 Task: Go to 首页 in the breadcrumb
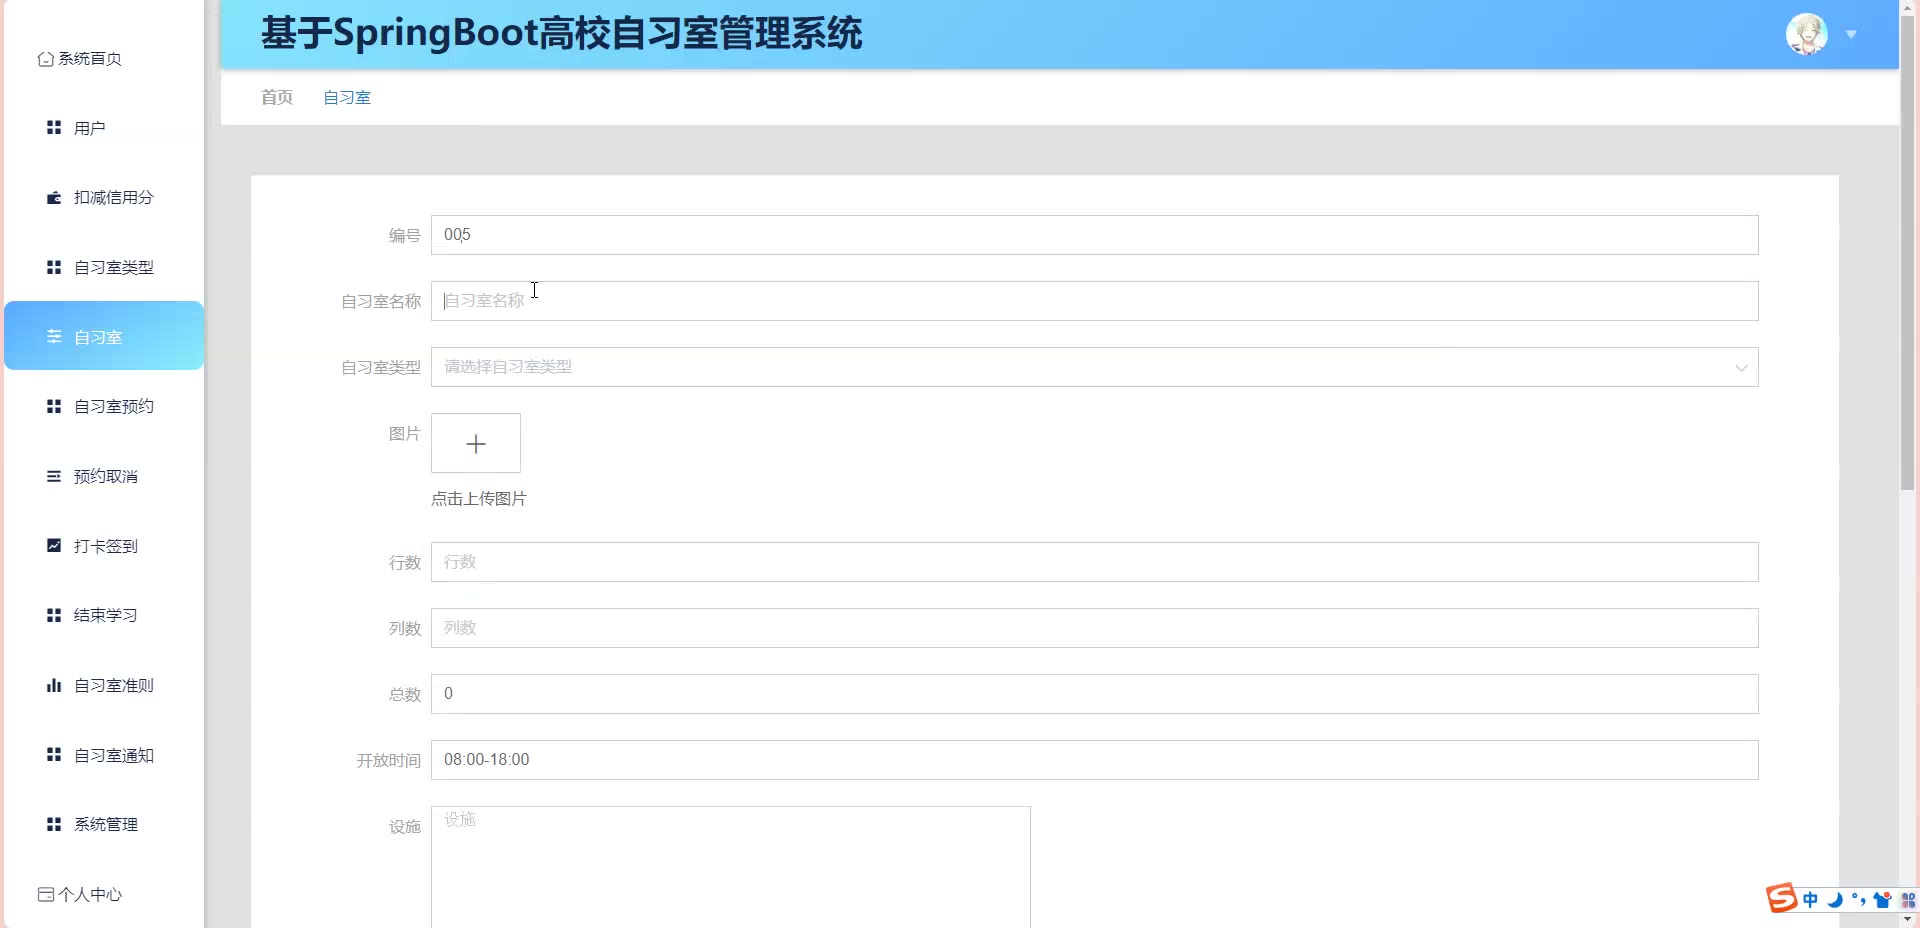click(277, 97)
